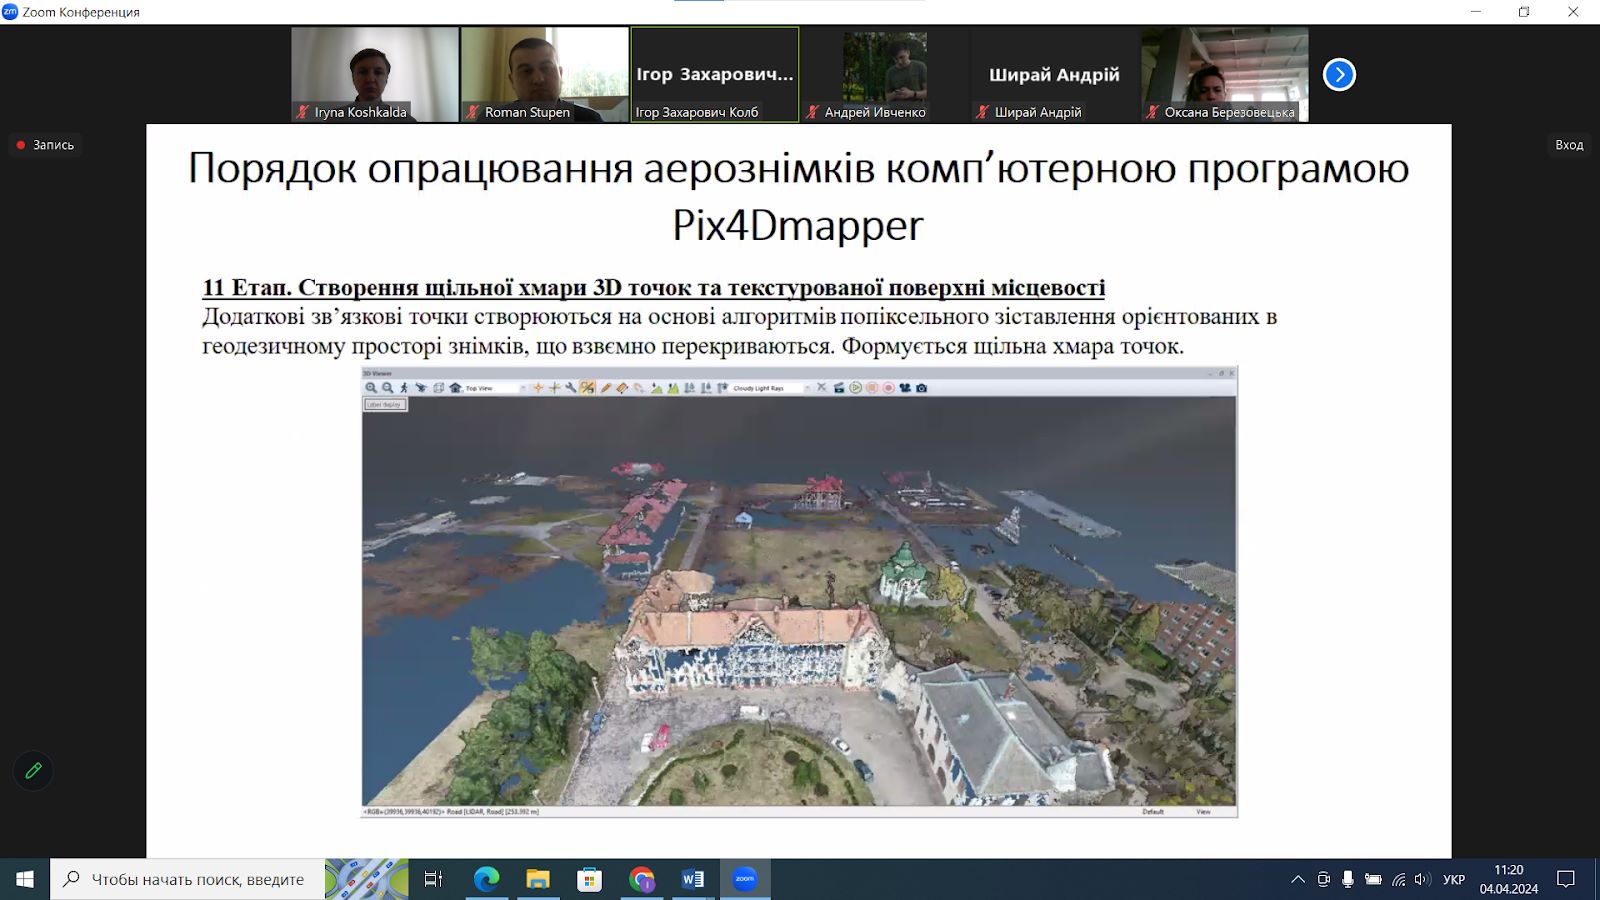Select the walk mode icon in 3D Viewer

(x=404, y=388)
